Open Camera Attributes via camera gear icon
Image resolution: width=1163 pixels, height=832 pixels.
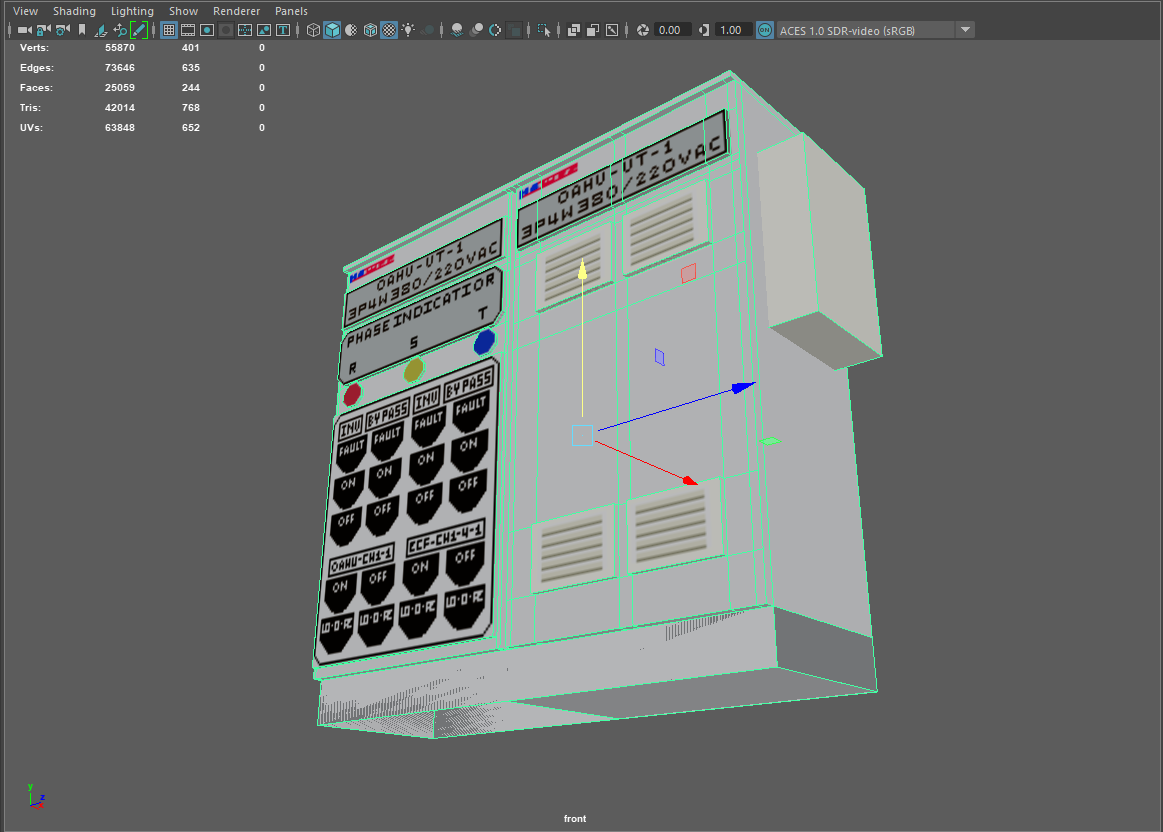click(63, 30)
